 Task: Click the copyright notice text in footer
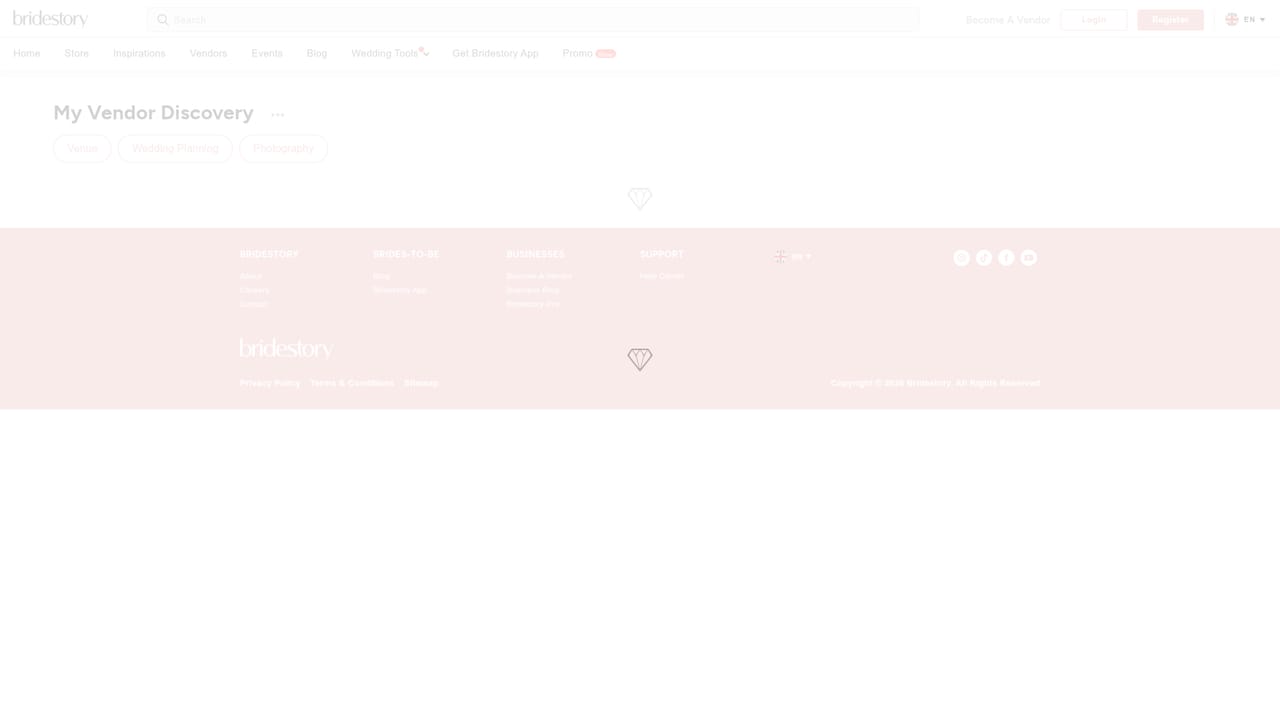(935, 383)
